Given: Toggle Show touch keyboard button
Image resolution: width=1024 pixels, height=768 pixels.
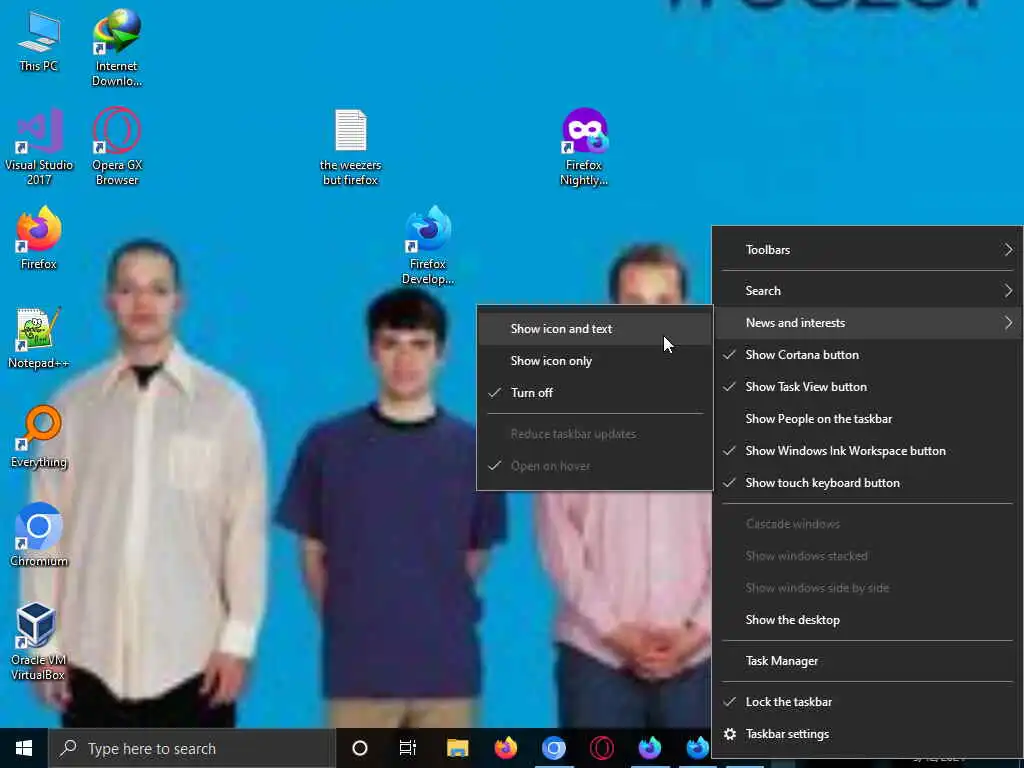Looking at the screenshot, I should pyautogui.click(x=867, y=483).
